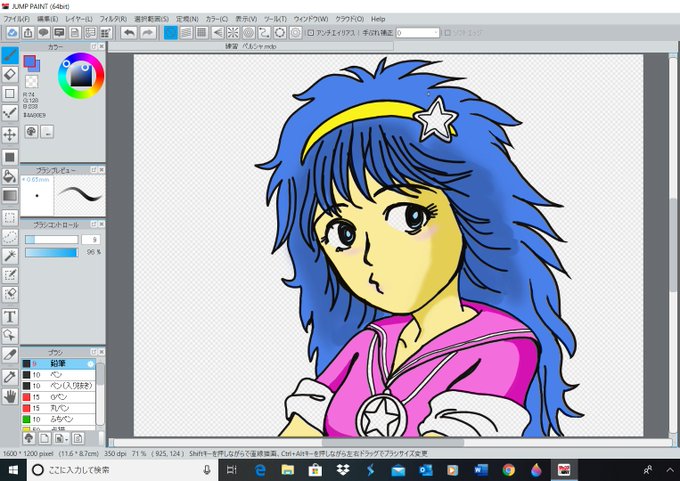This screenshot has height=481, width=680.
Task: Select the ふちペン brush
Action: coord(59,419)
